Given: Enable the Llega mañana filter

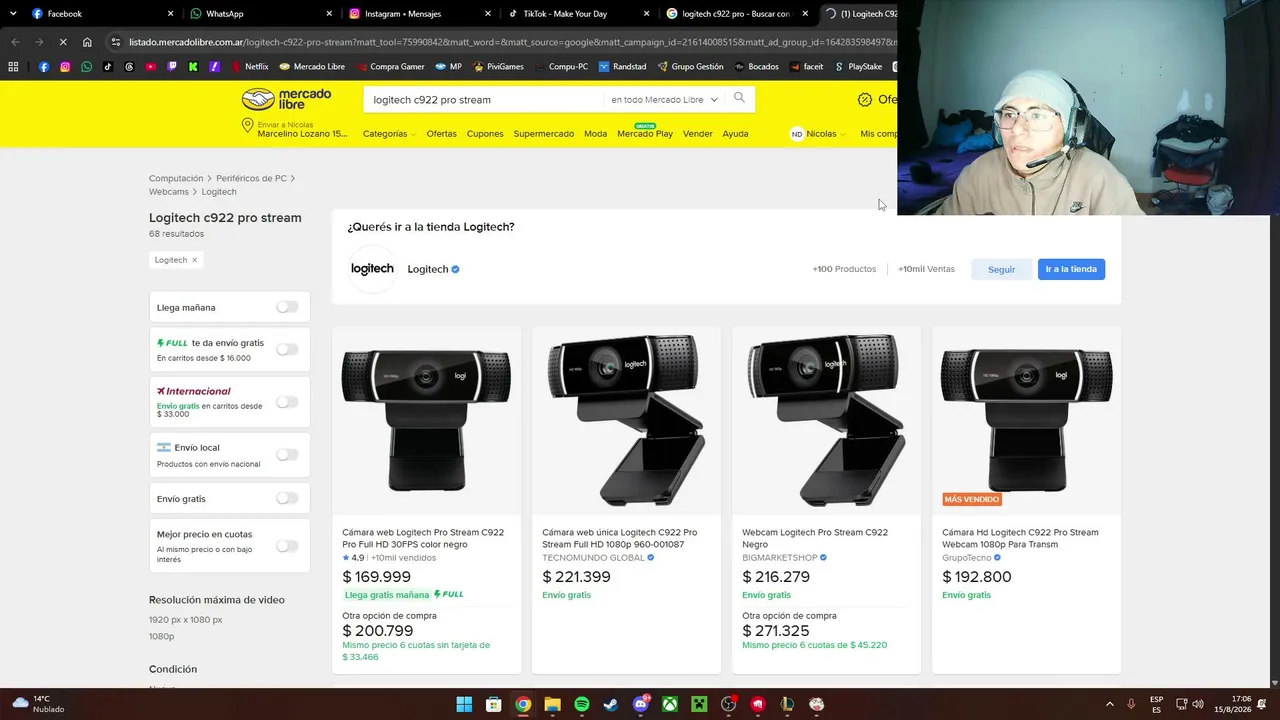Looking at the screenshot, I should click(287, 307).
